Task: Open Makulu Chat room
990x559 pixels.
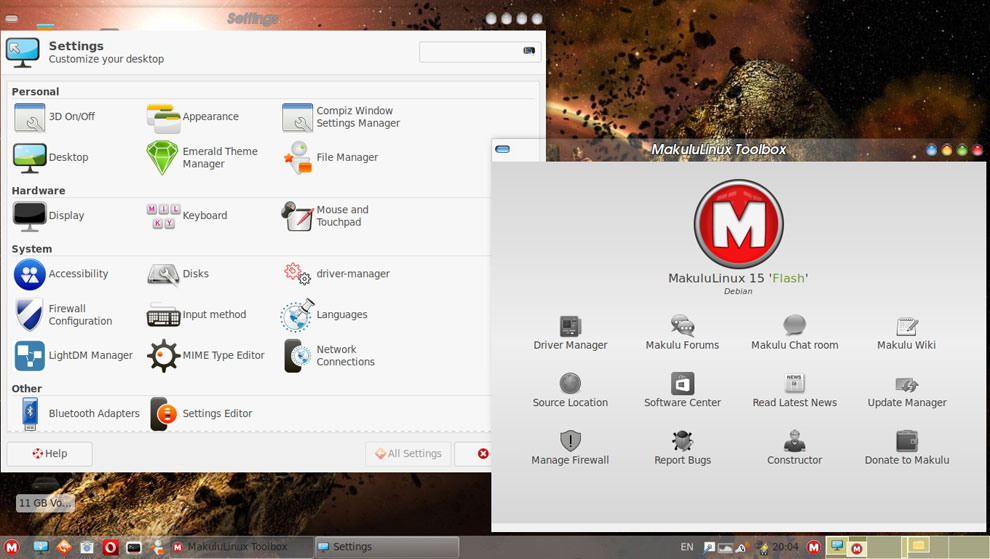Action: (795, 333)
